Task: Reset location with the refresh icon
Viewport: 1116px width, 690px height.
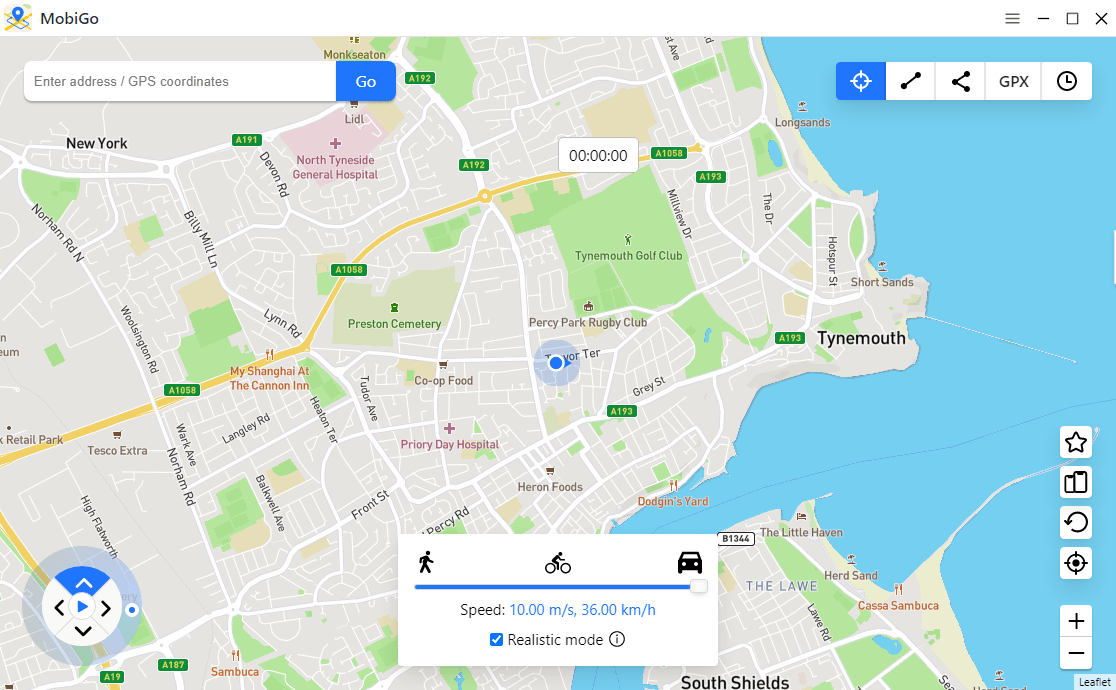Action: coord(1075,523)
